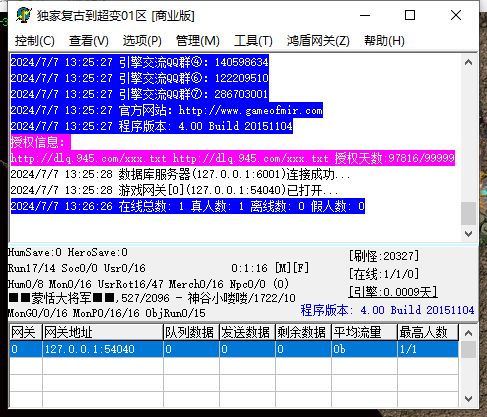487x417 pixels.
Task: Click the 平均流量 column header
Action: click(x=364, y=332)
